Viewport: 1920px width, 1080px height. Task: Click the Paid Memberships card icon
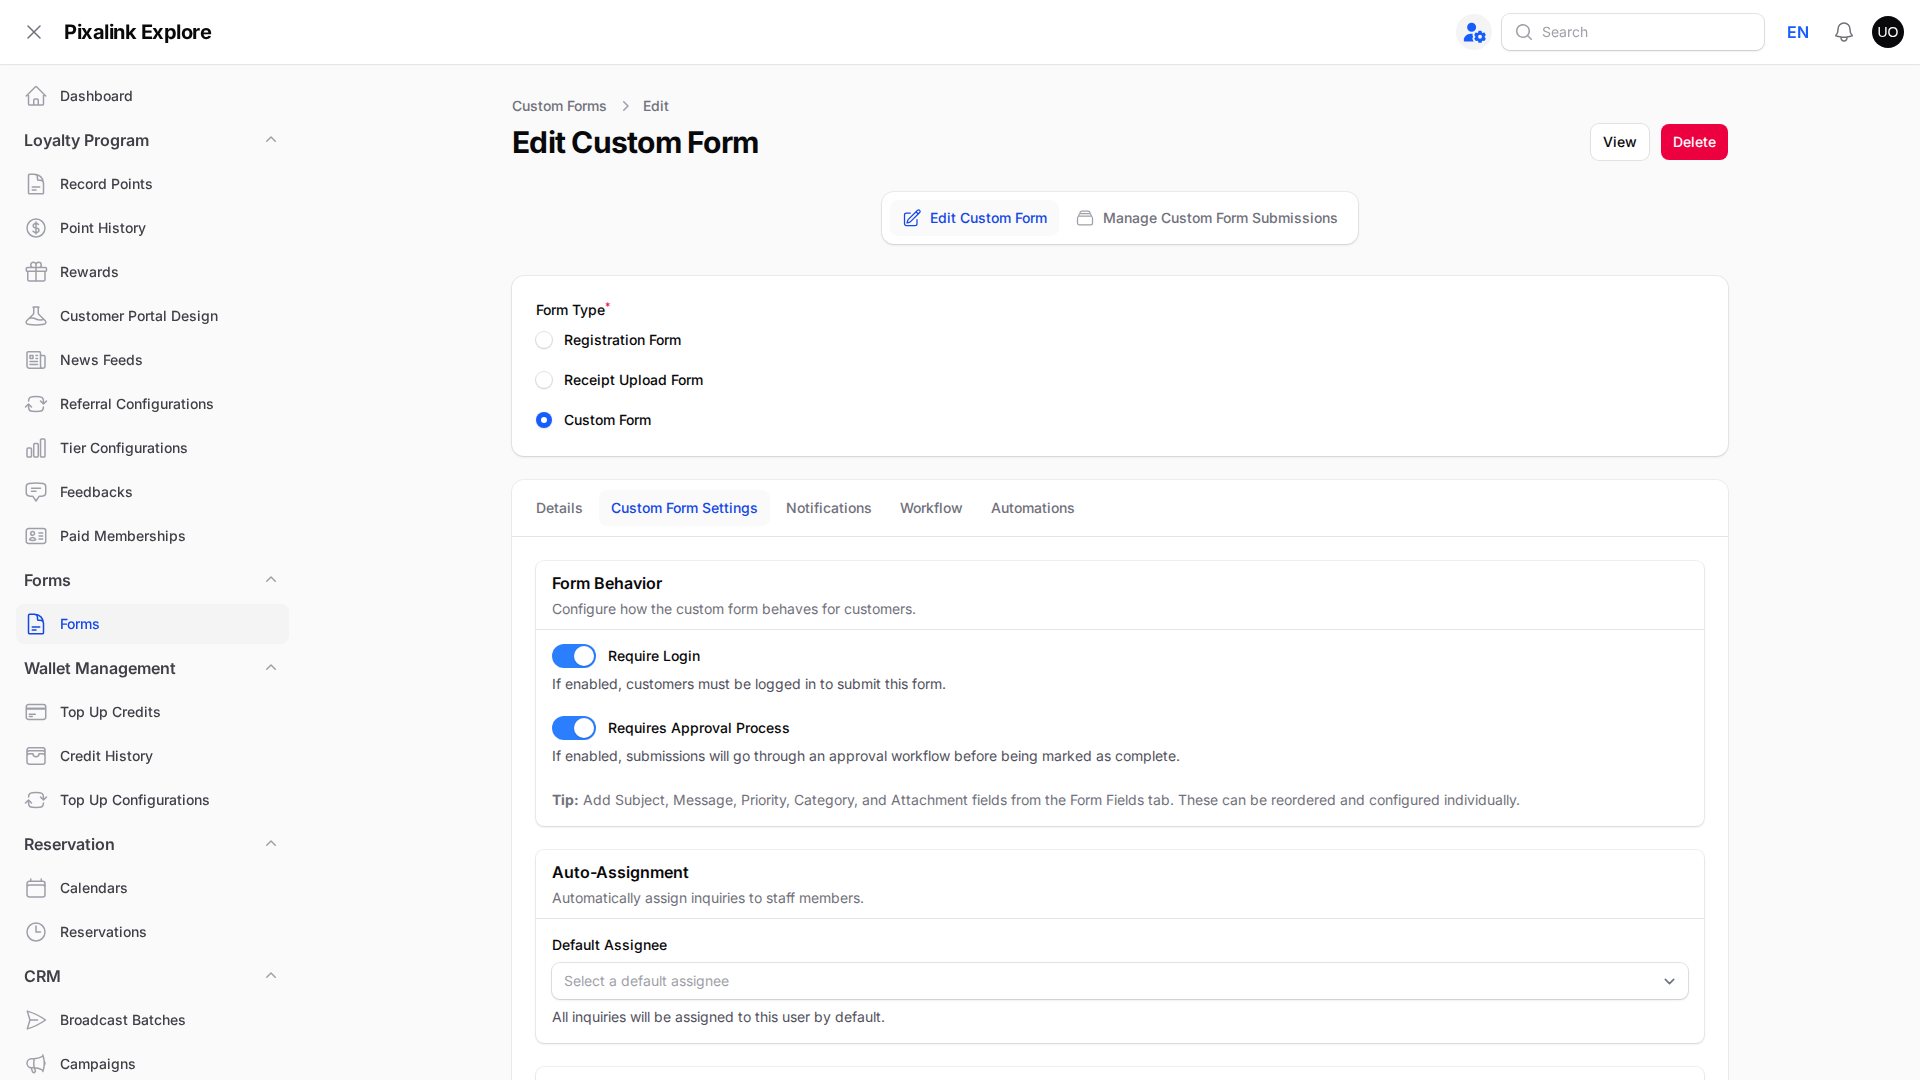(36, 536)
